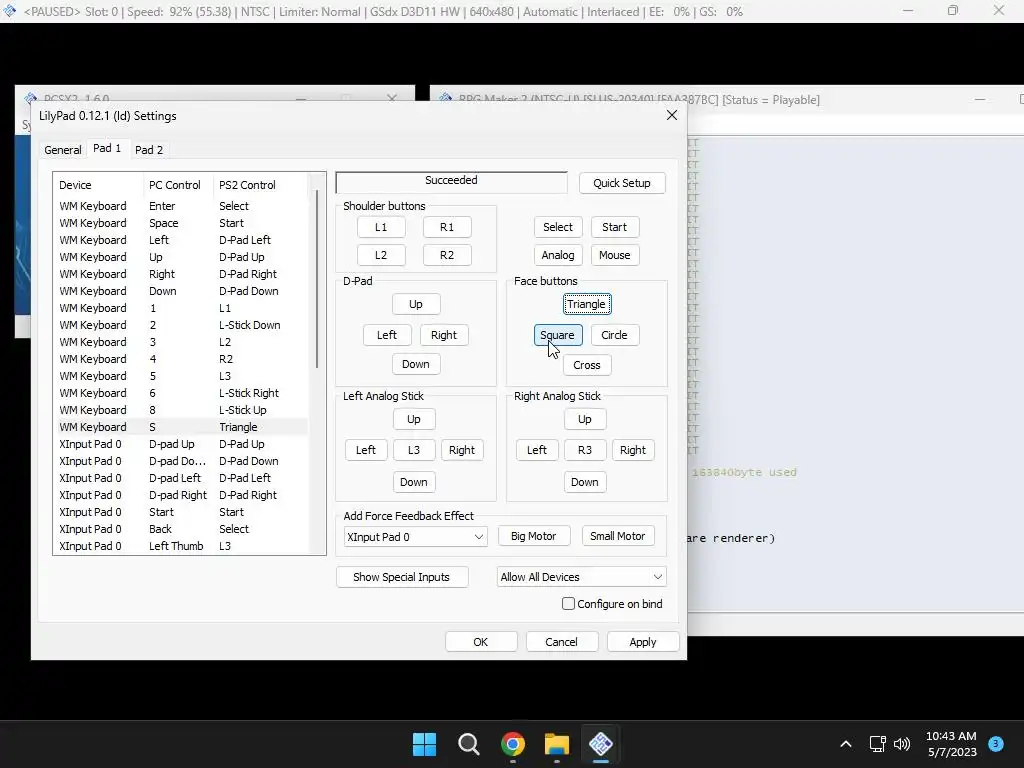Launch Google Chrome from taskbar
The height and width of the screenshot is (768, 1024).
[x=513, y=744]
